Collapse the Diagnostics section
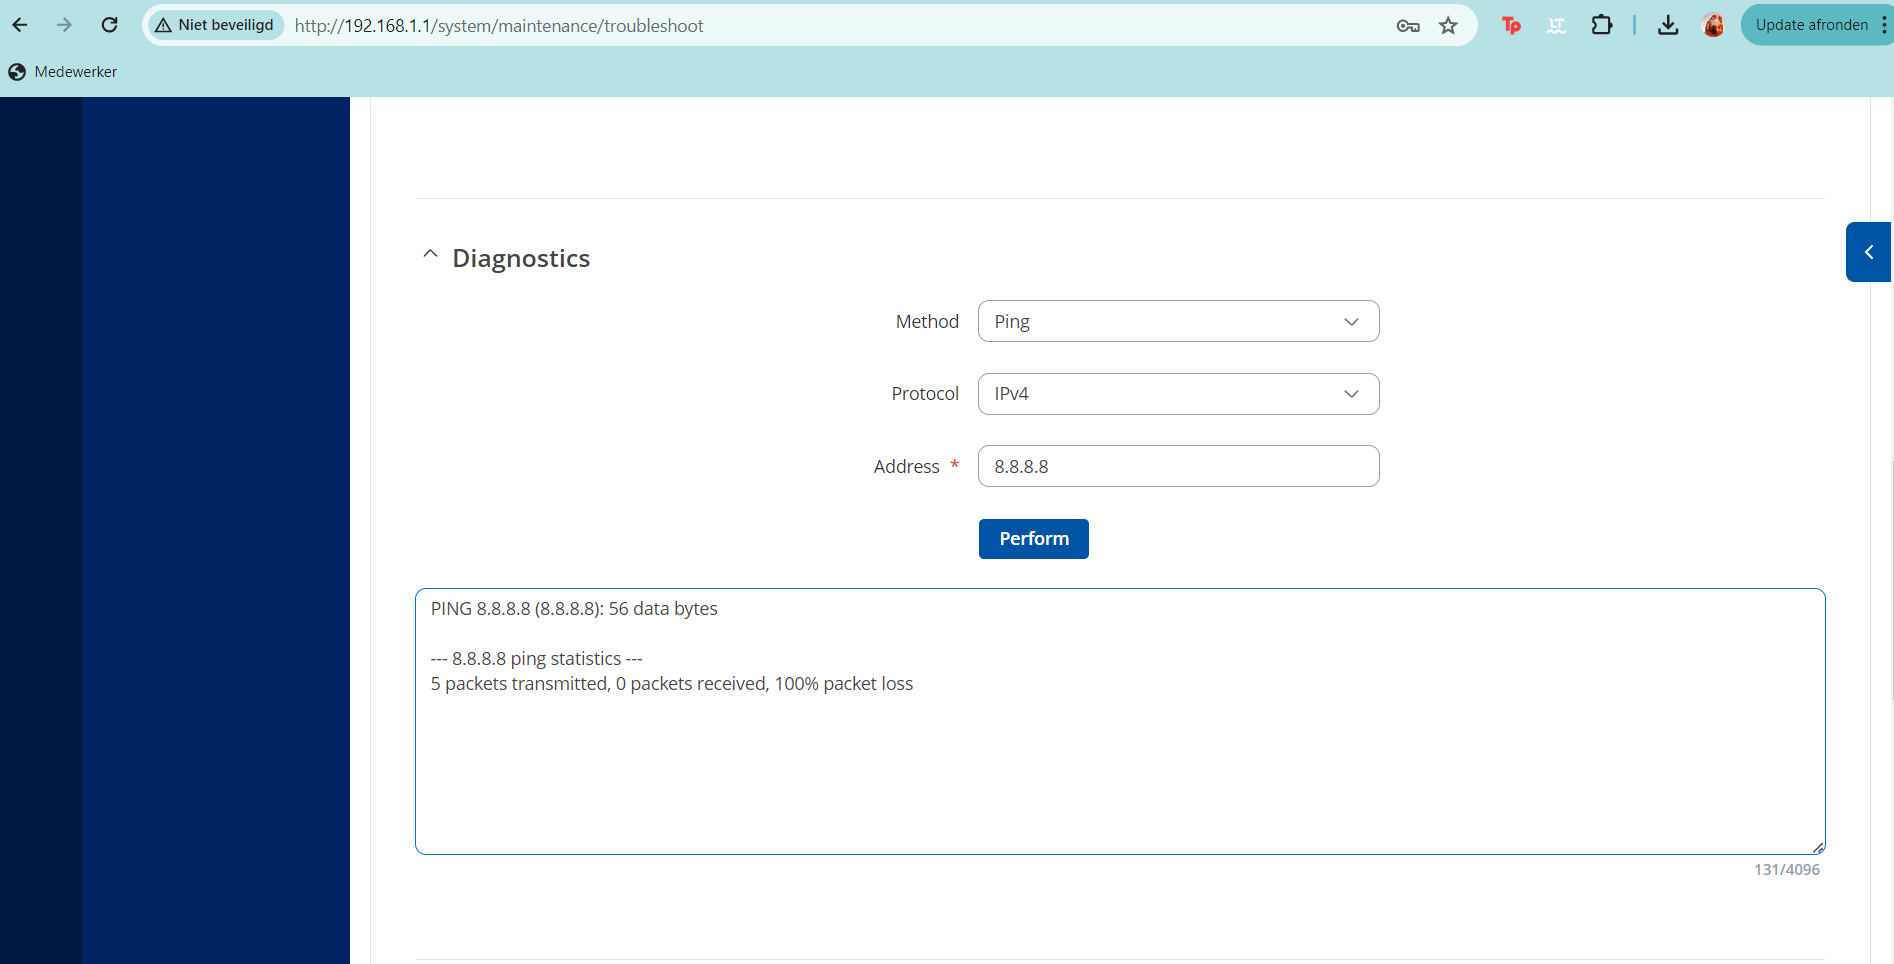This screenshot has width=1894, height=964. tap(430, 255)
